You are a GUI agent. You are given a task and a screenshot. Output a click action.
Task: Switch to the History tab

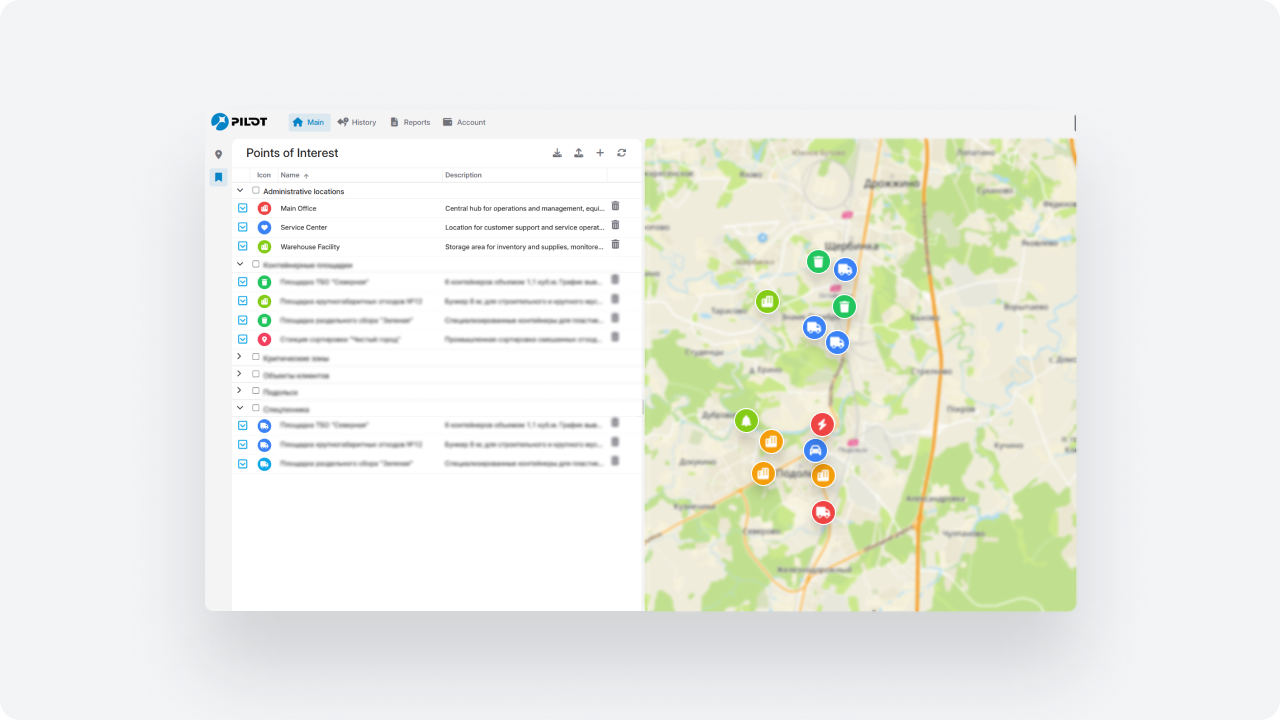357,122
